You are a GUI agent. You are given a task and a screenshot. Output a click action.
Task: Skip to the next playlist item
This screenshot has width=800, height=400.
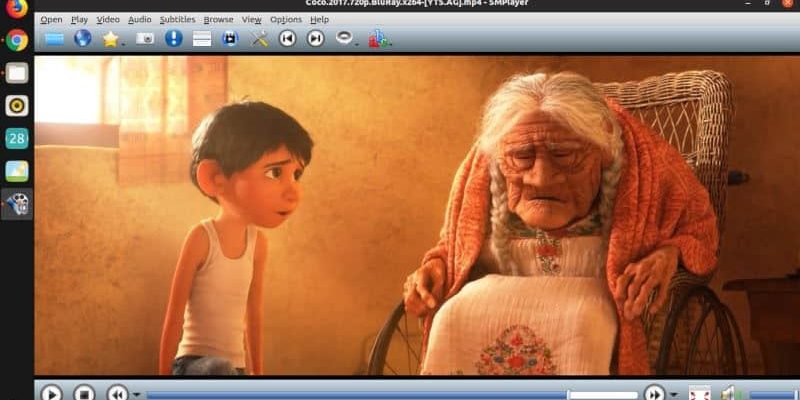click(x=315, y=38)
